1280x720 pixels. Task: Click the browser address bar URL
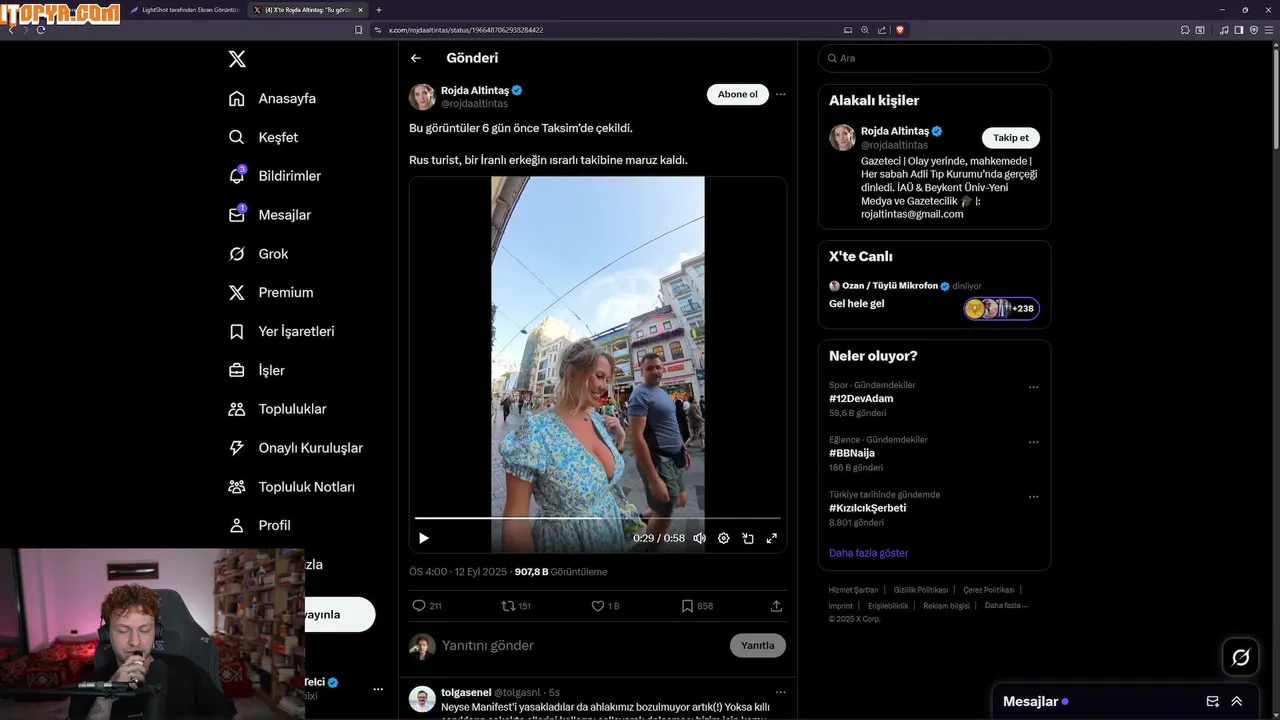(466, 30)
